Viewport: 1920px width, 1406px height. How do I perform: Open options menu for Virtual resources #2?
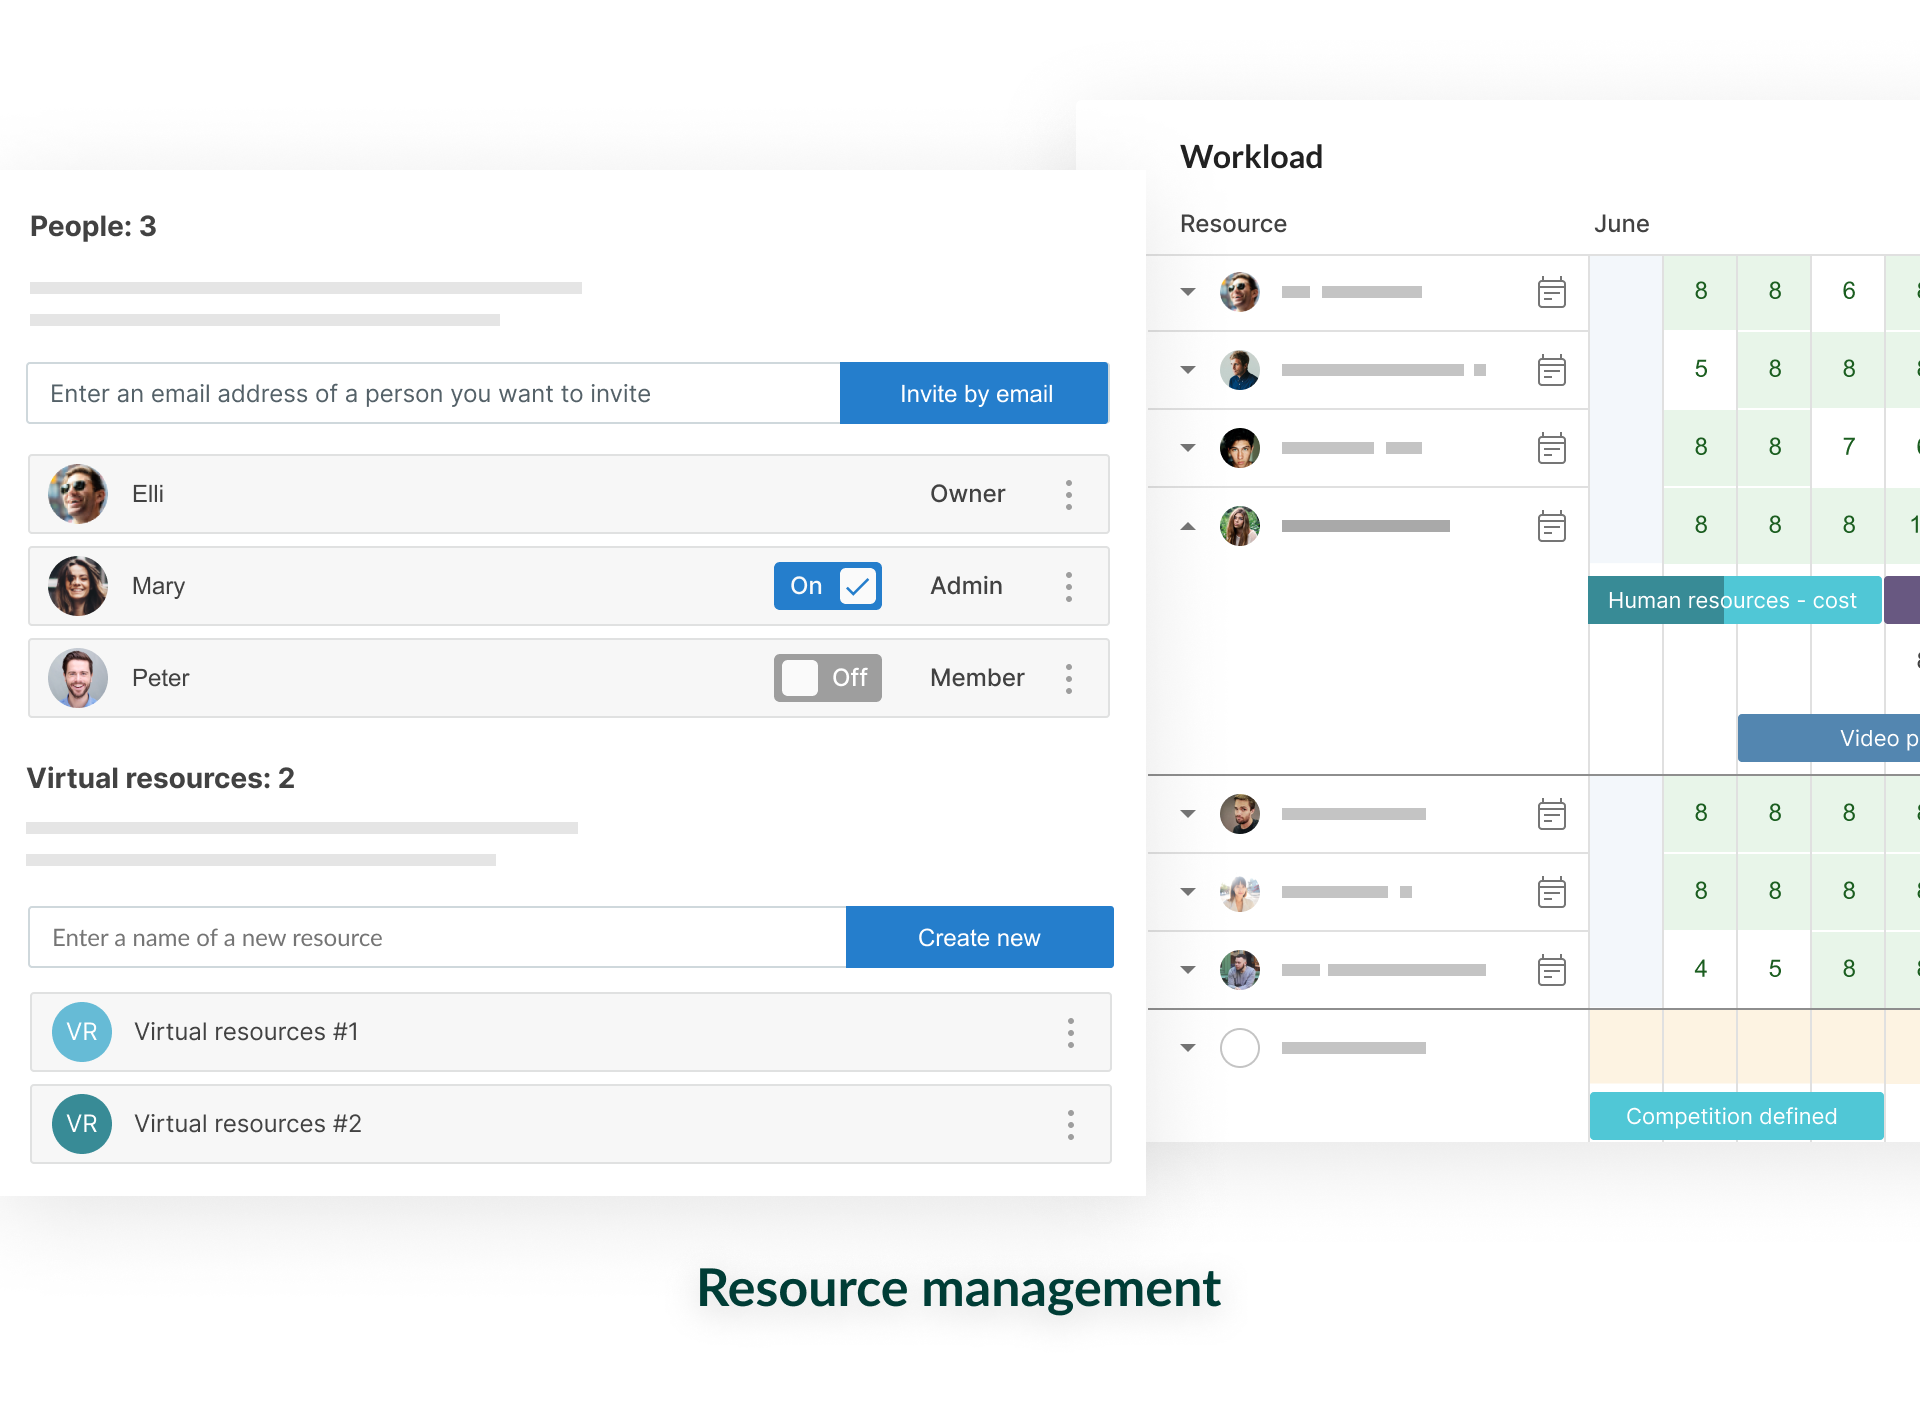(x=1070, y=1125)
